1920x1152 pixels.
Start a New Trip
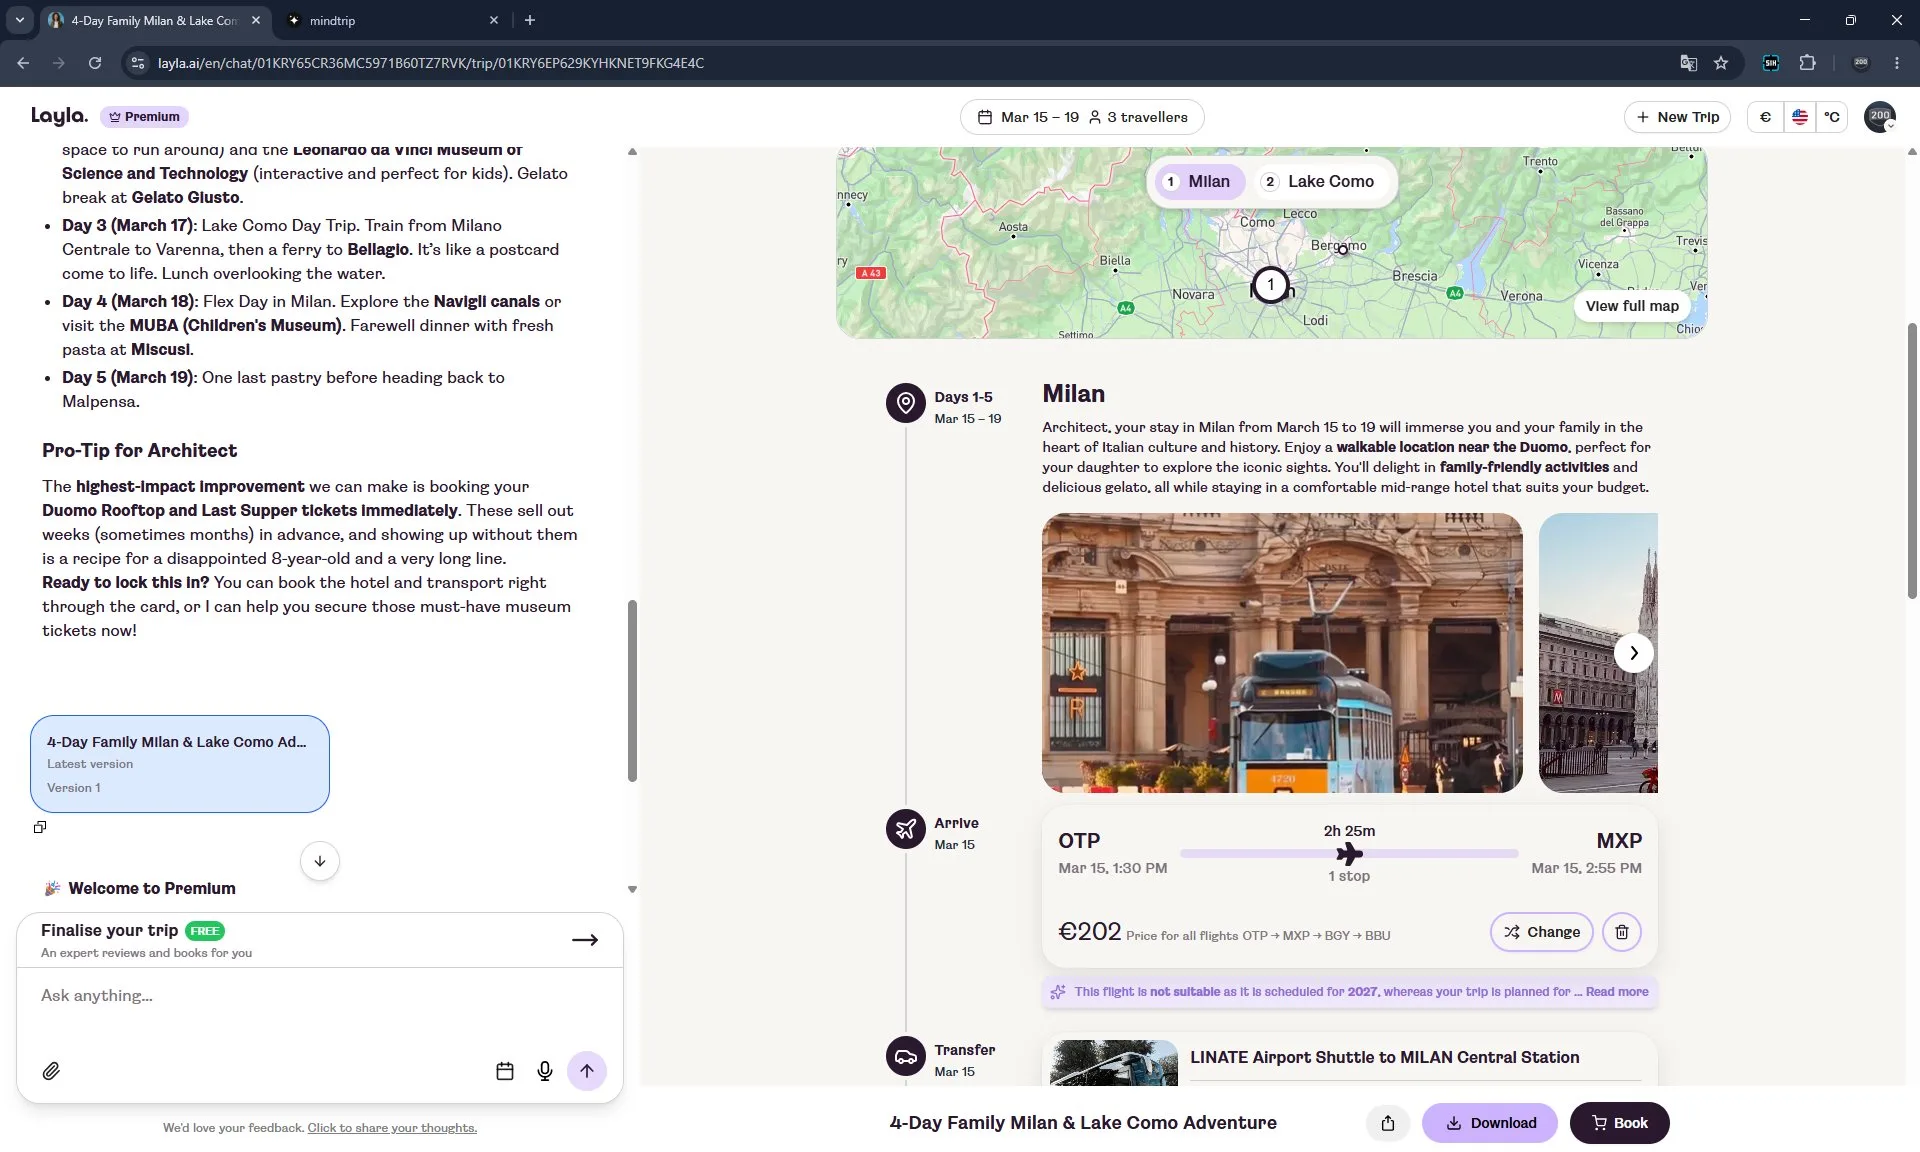[x=1677, y=117]
